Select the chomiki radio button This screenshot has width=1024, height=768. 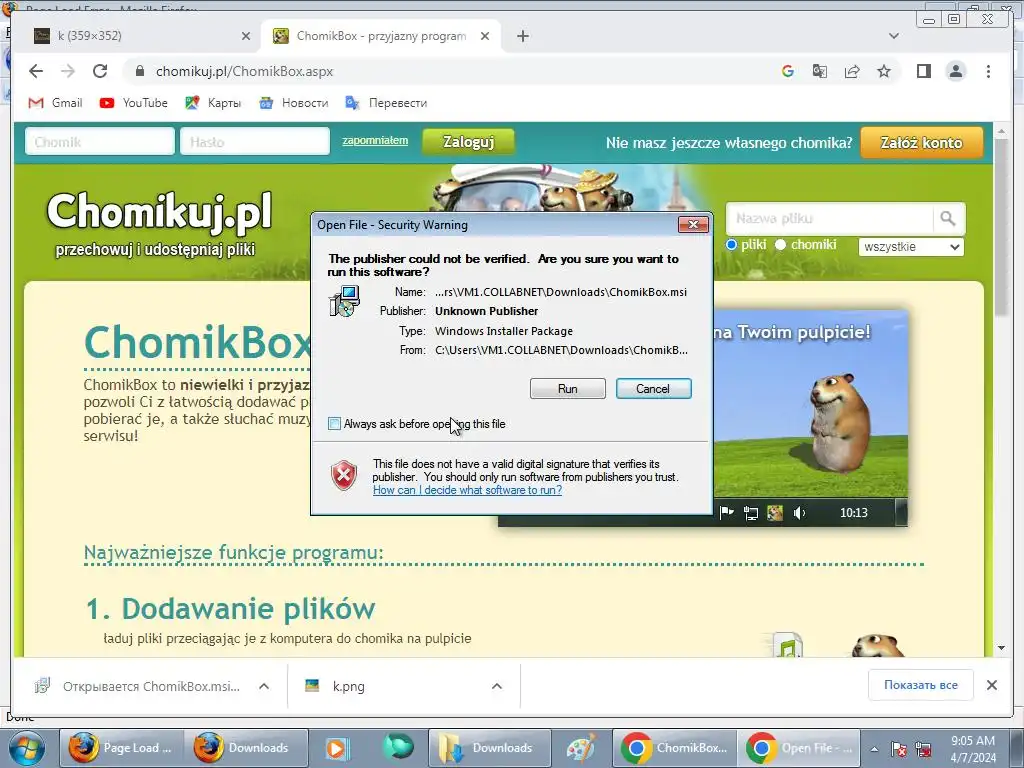pos(780,245)
